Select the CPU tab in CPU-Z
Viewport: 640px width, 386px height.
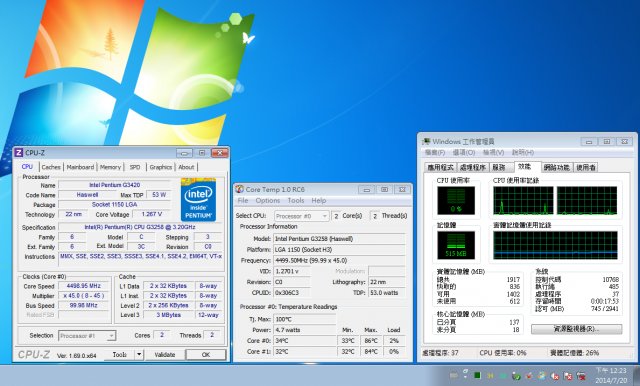[27, 166]
